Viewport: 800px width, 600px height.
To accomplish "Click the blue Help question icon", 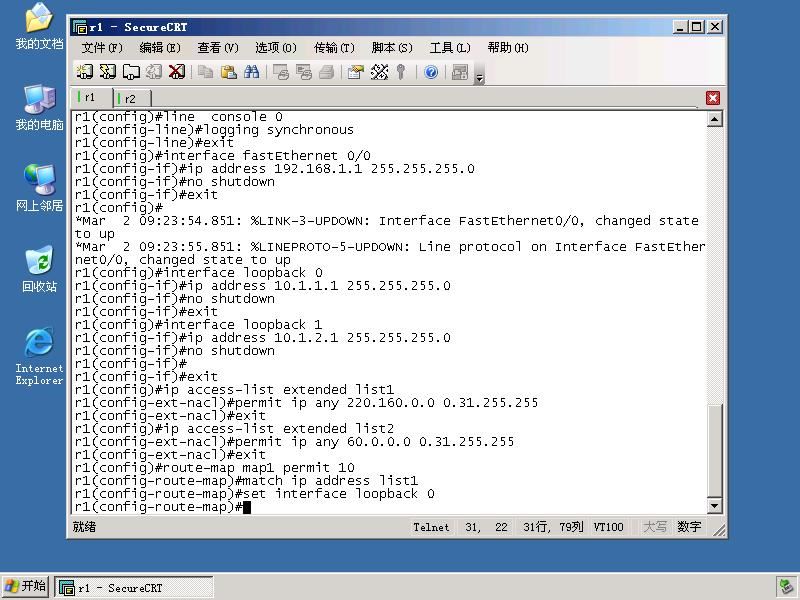I will tap(431, 72).
